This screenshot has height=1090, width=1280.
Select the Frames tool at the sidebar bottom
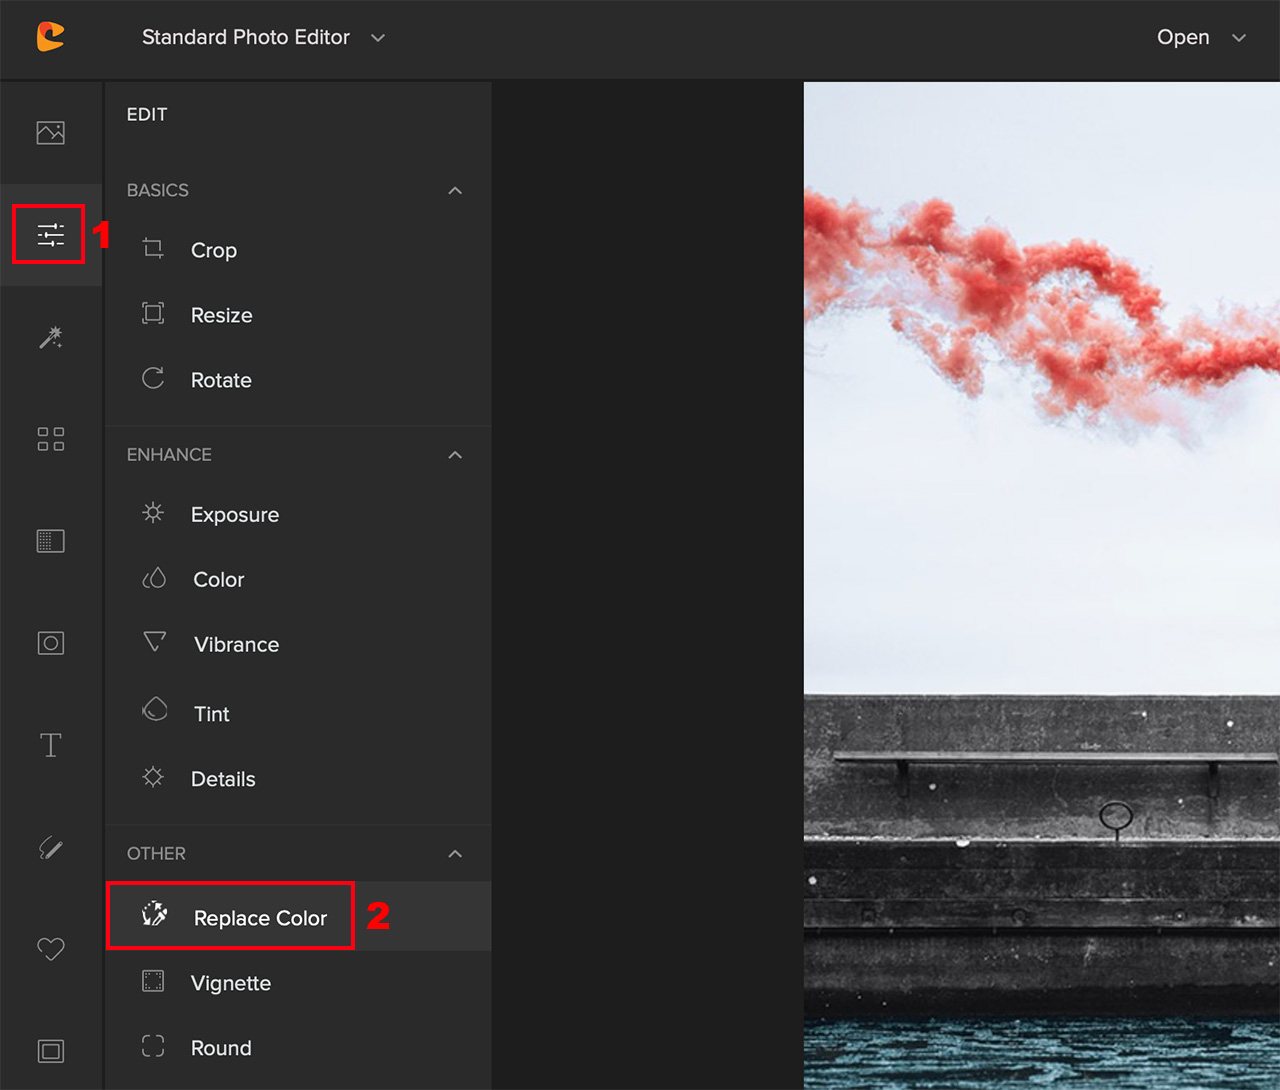tap(50, 1050)
